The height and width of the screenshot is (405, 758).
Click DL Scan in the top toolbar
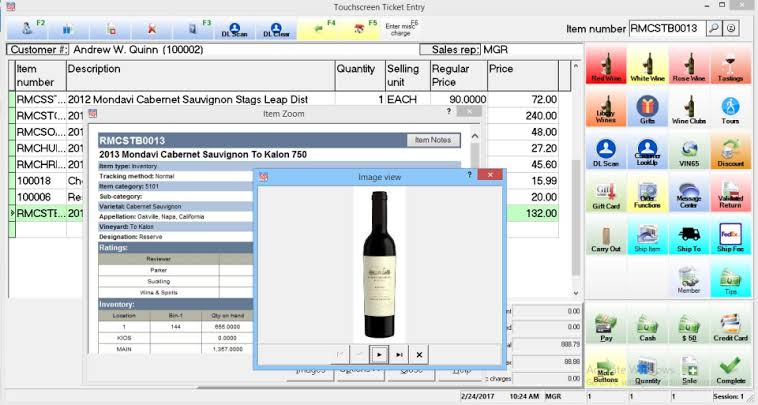tap(234, 29)
